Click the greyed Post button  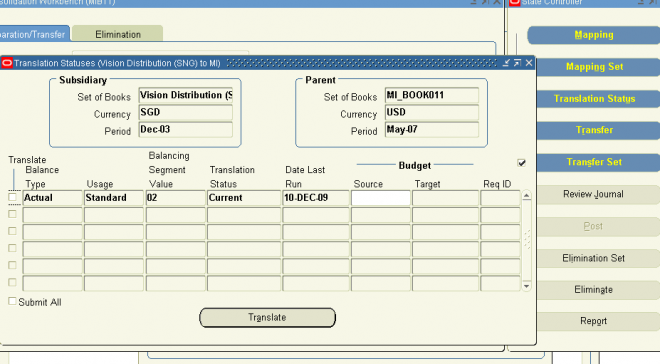[598, 226]
